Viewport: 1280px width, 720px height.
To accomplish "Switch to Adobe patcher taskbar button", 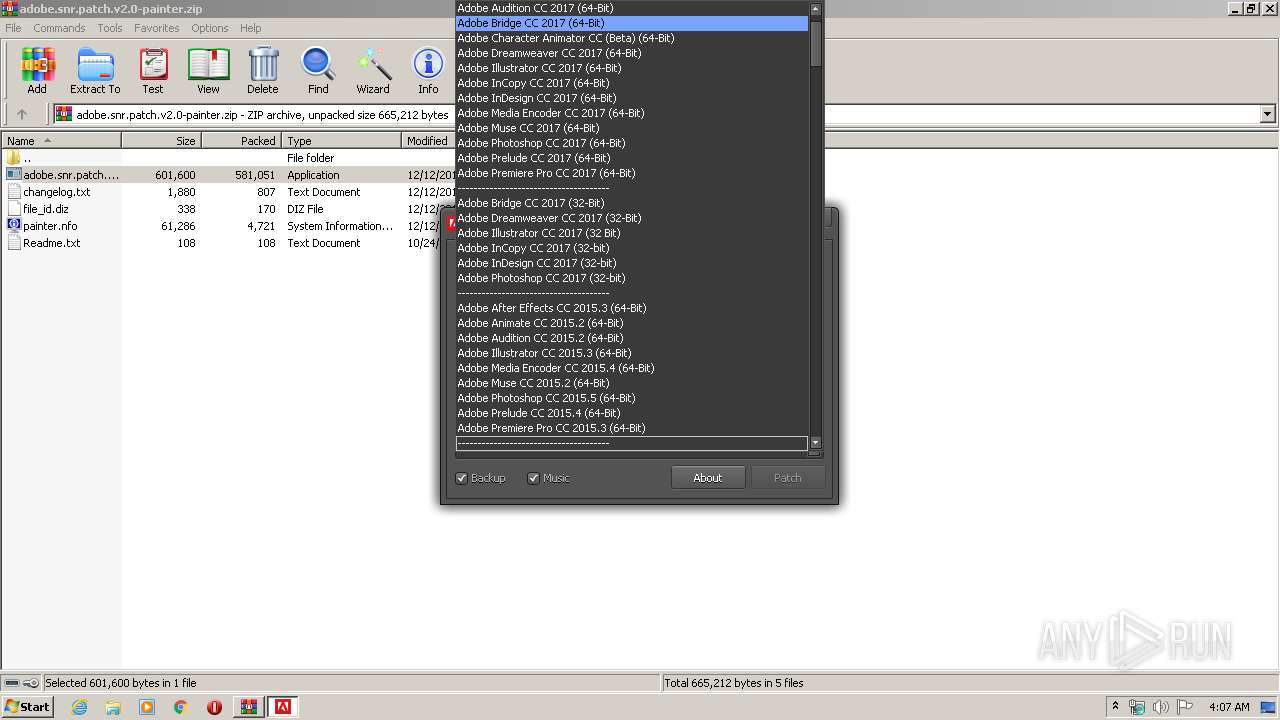I will [x=283, y=707].
